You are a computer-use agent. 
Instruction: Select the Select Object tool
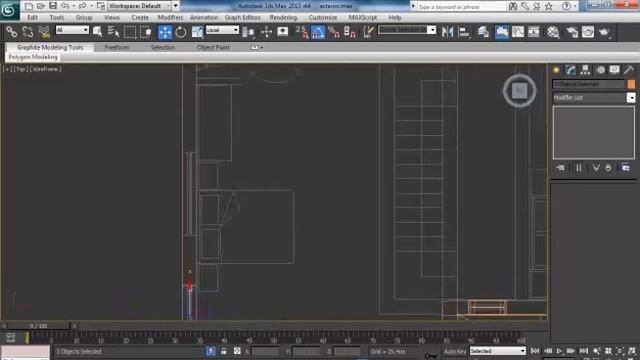pos(98,32)
